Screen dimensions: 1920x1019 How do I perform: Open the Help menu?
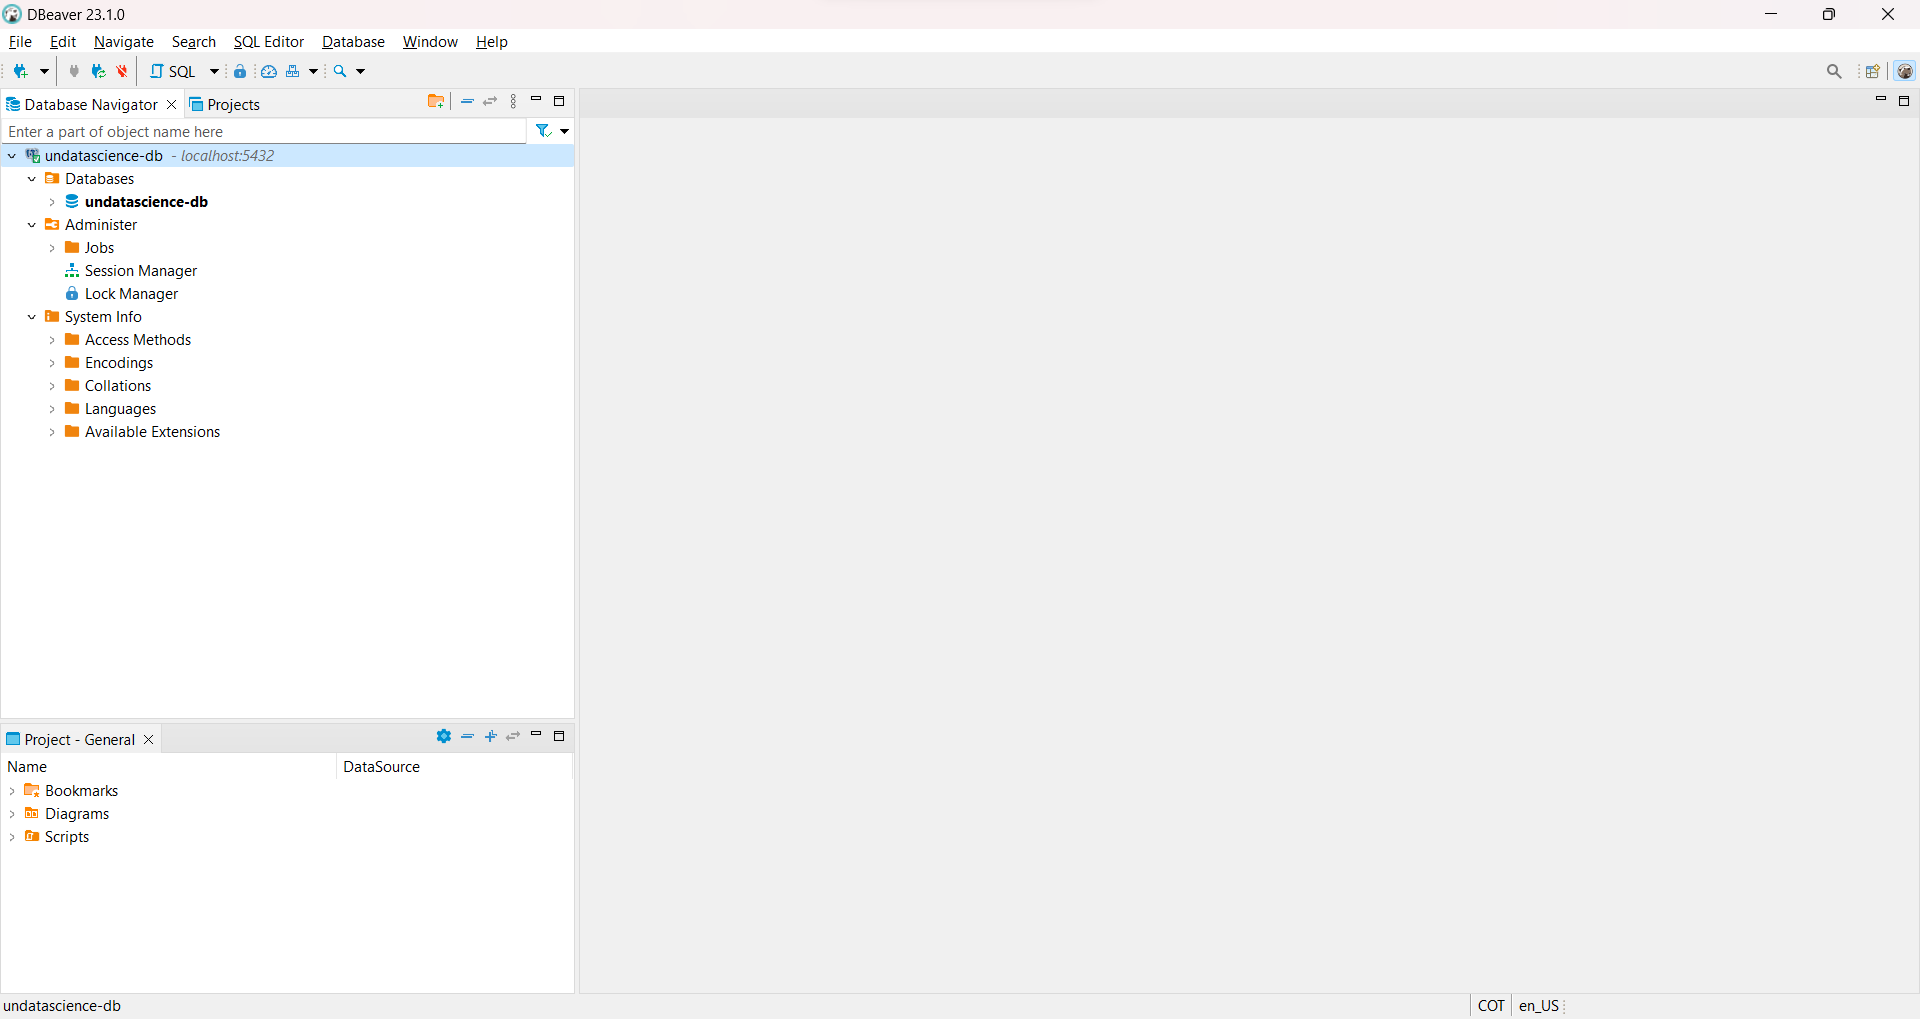492,42
